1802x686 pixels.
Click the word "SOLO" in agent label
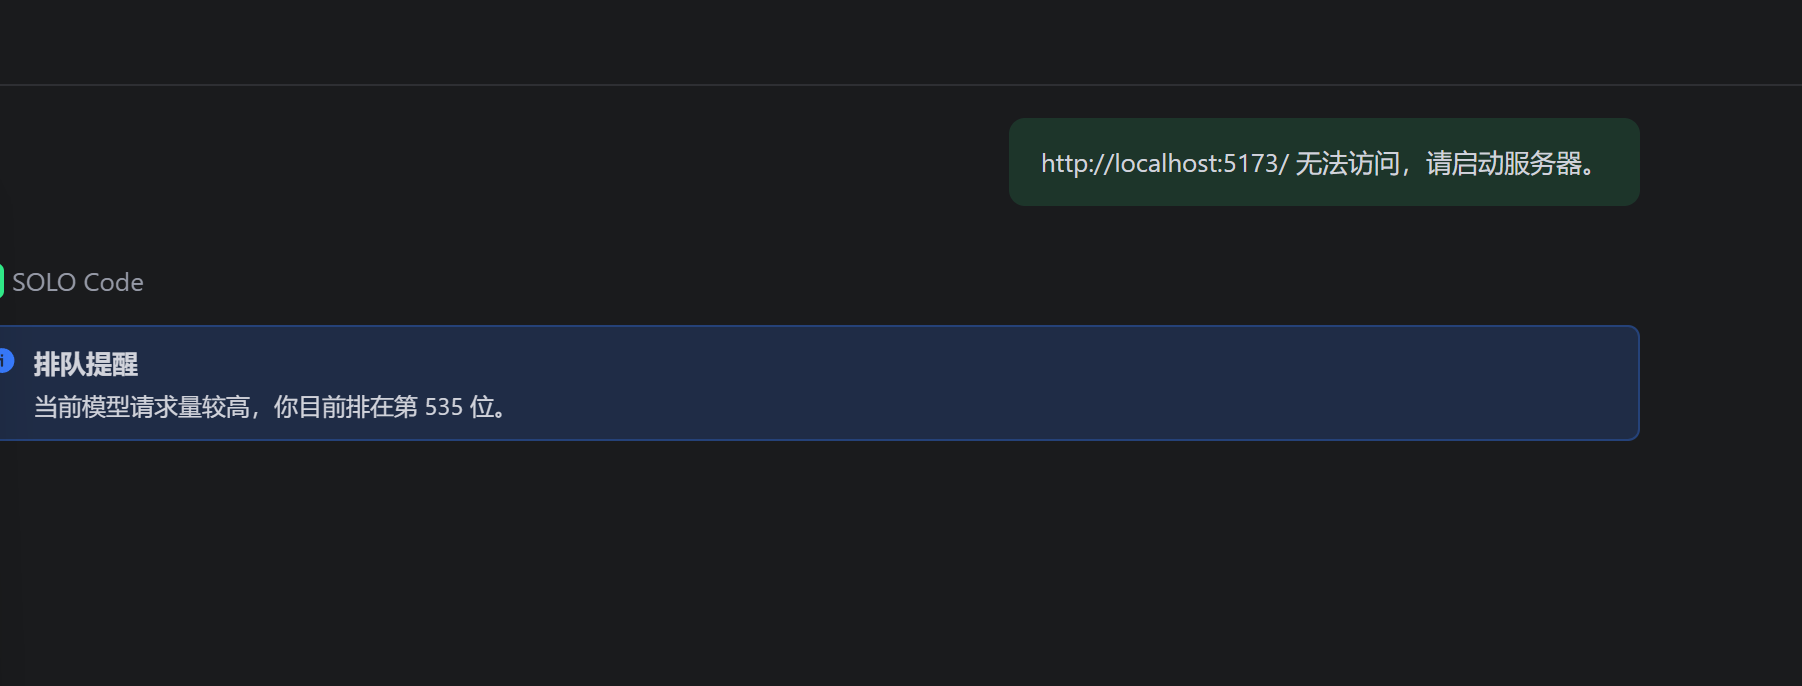coord(44,282)
